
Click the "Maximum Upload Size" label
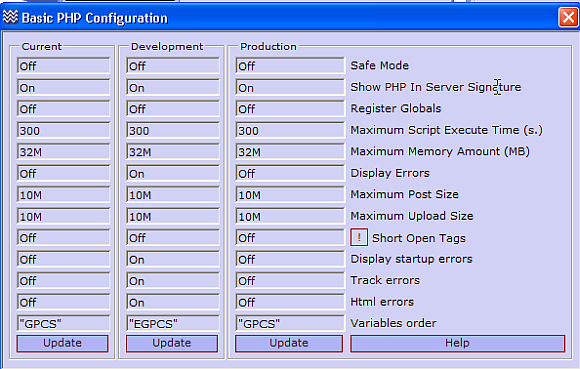[412, 216]
